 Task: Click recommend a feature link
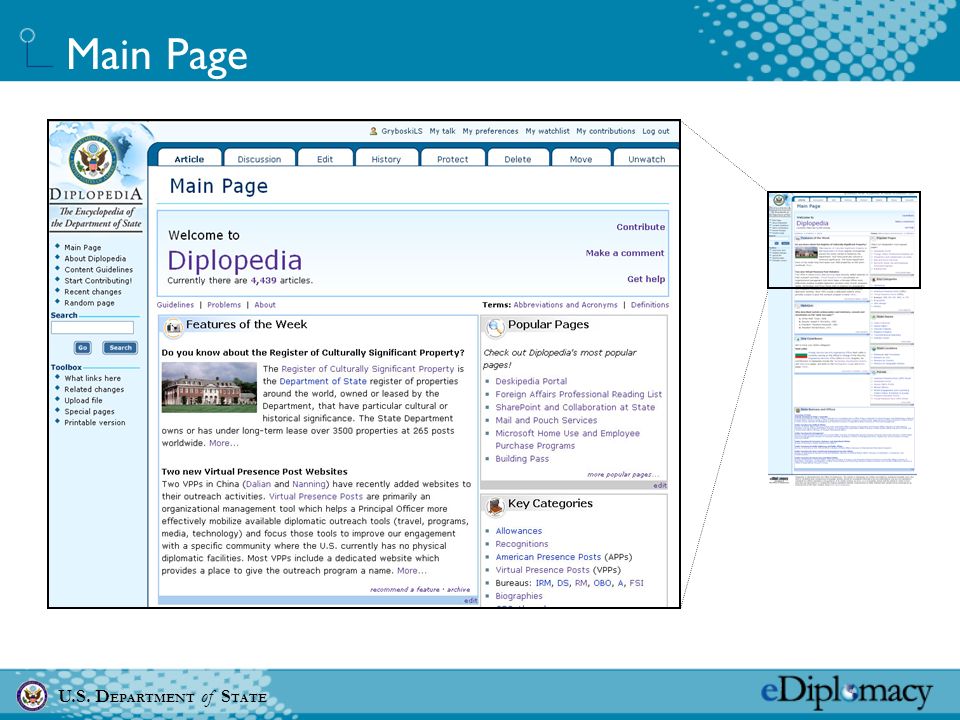405,589
